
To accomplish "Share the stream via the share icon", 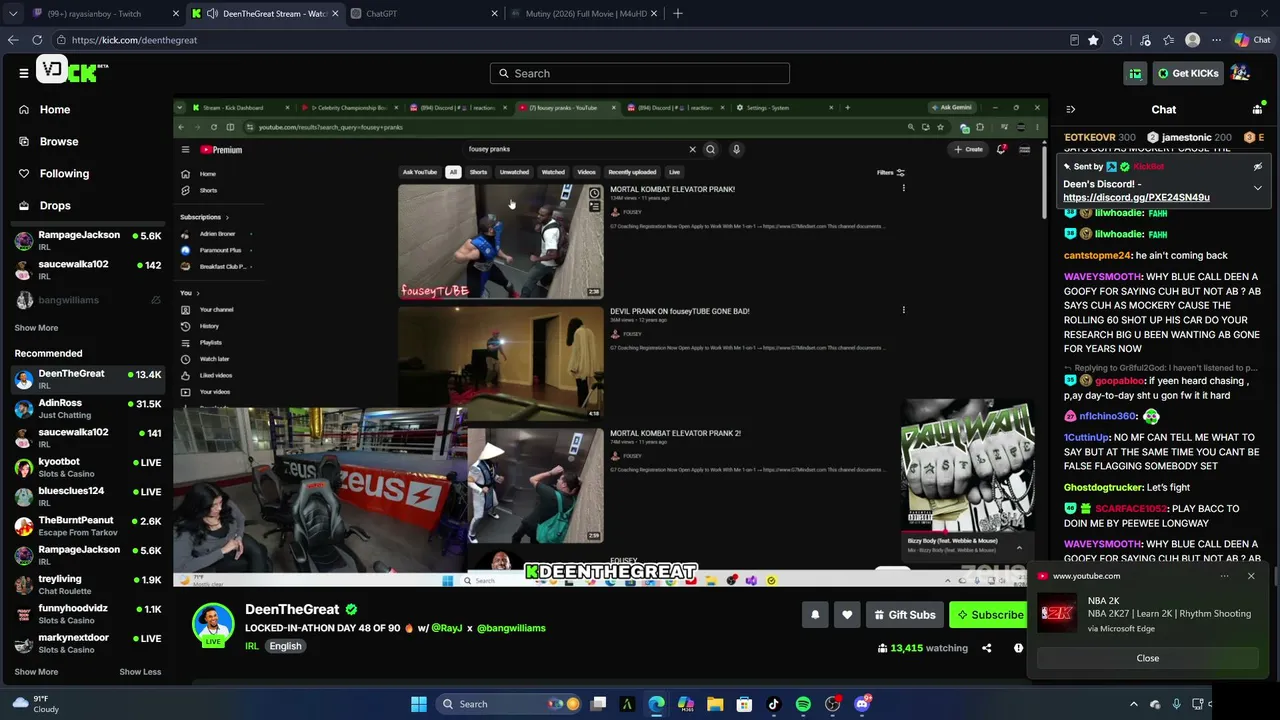I will pos(986,648).
